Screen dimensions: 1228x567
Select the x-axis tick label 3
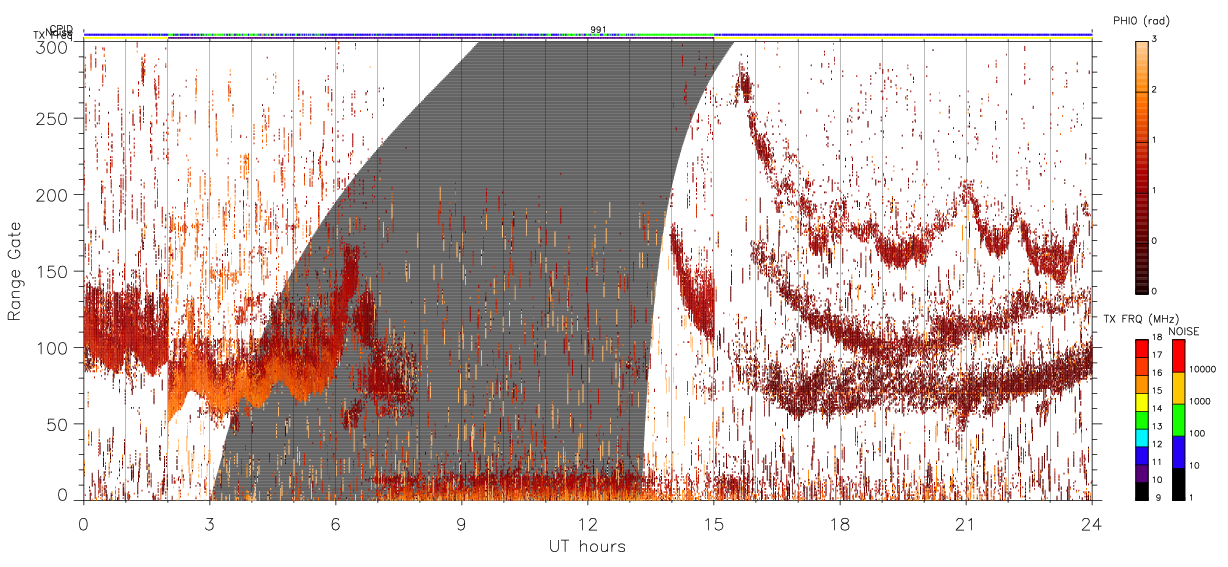210,523
